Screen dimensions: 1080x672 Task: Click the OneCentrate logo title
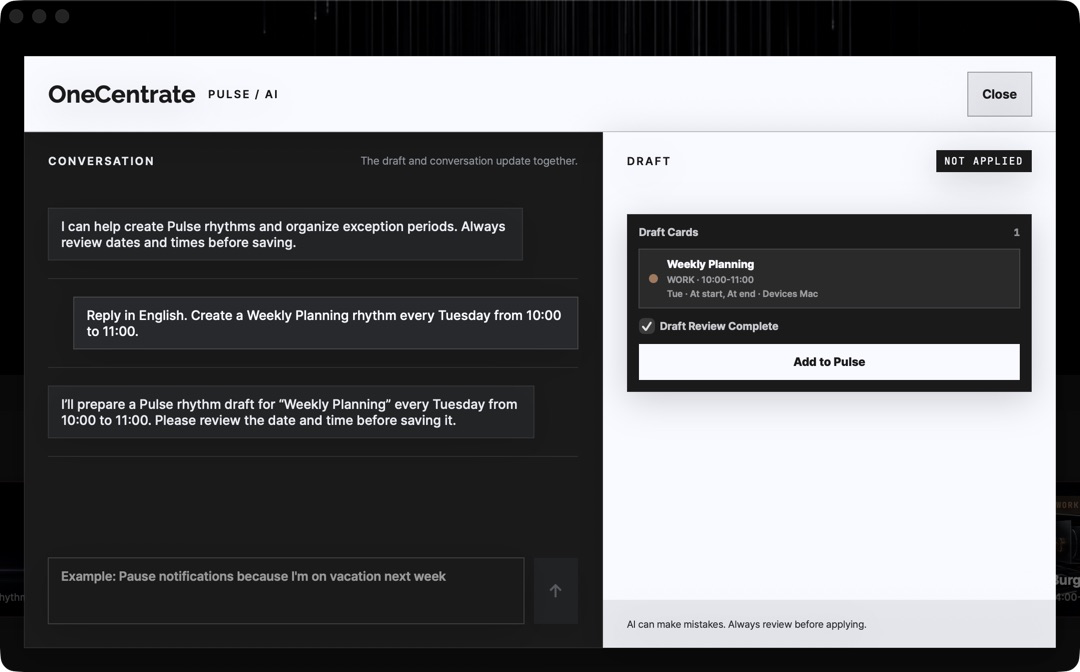[121, 94]
